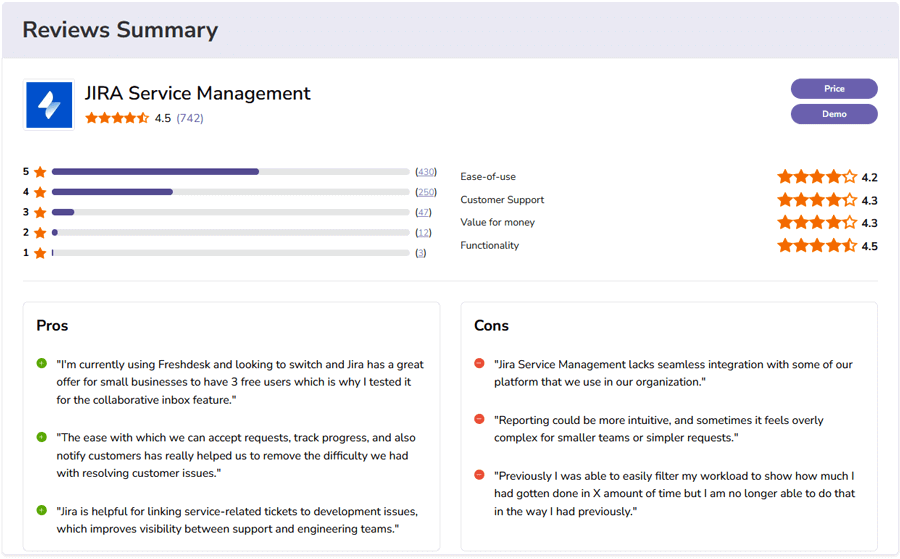Click the JIRA Service Management logo
This screenshot has width=900, height=559.
(x=49, y=104)
